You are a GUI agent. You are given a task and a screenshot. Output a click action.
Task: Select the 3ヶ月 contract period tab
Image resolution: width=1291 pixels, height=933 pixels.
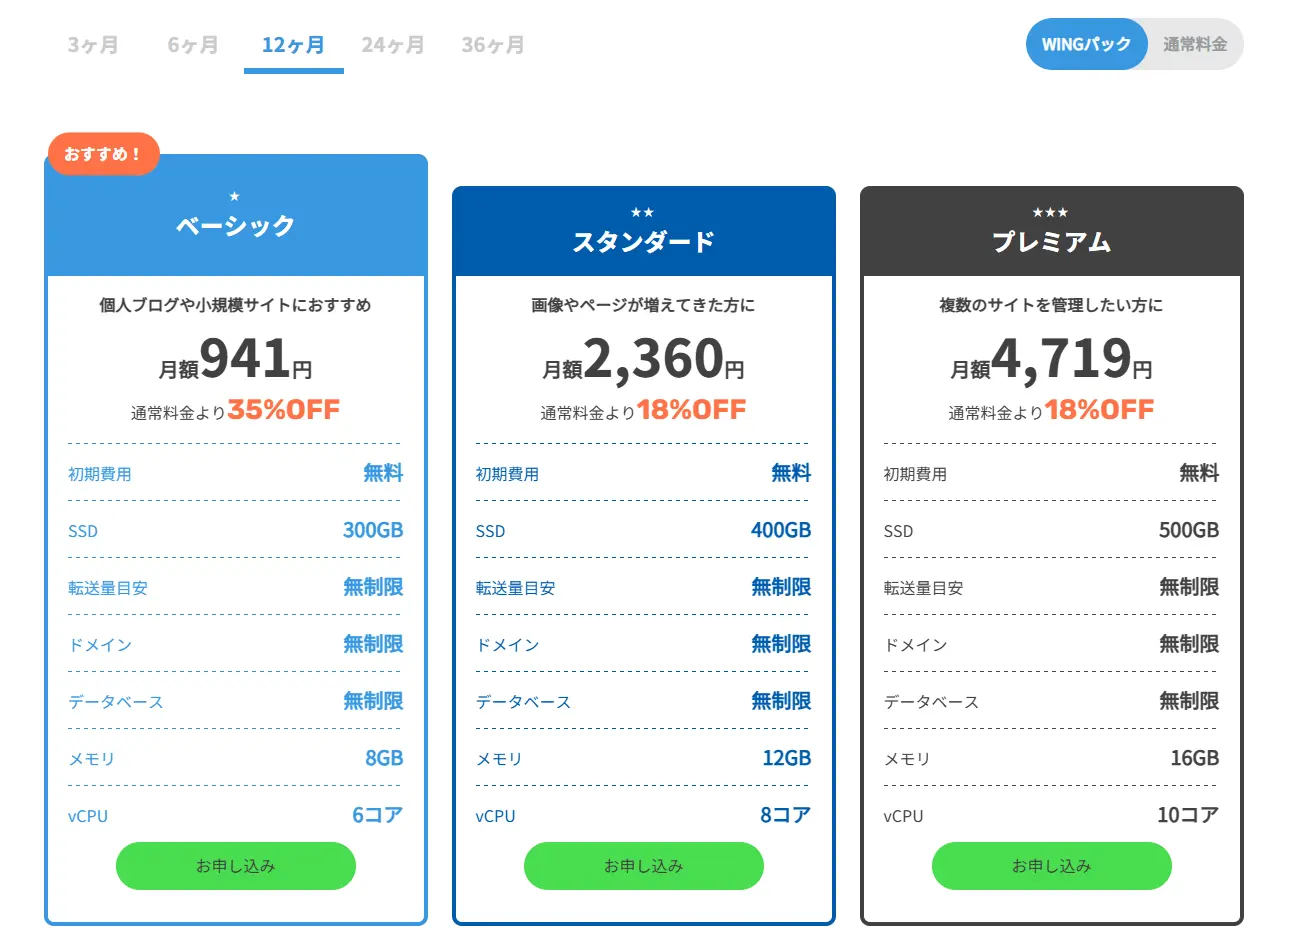pos(93,45)
